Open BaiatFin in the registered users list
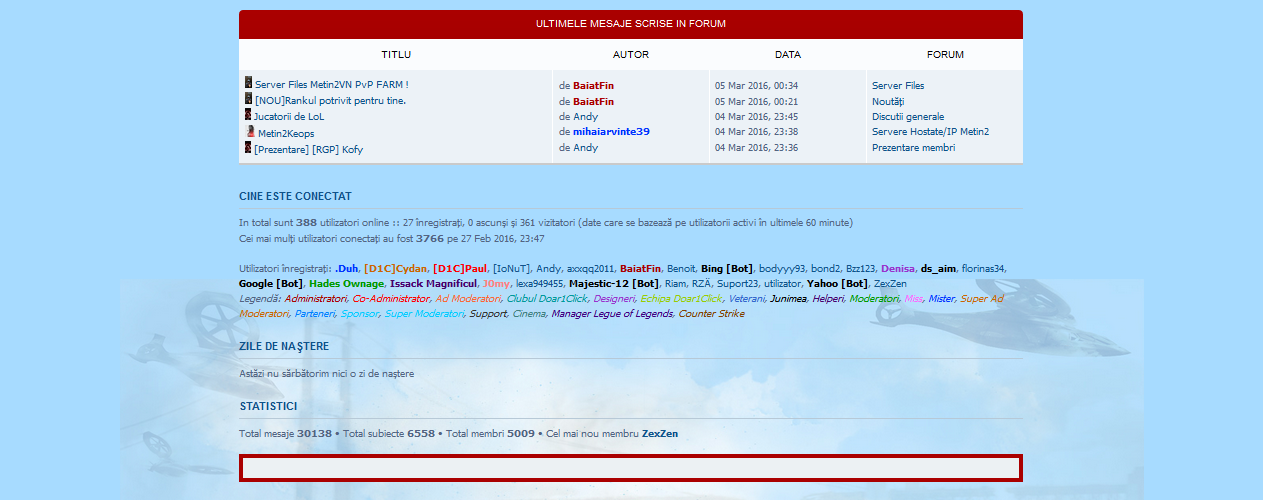 pyautogui.click(x=640, y=268)
